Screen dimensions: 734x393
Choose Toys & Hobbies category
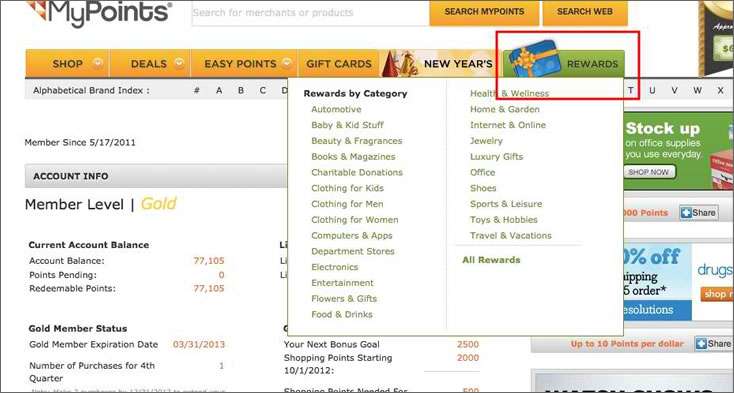pyautogui.click(x=504, y=220)
